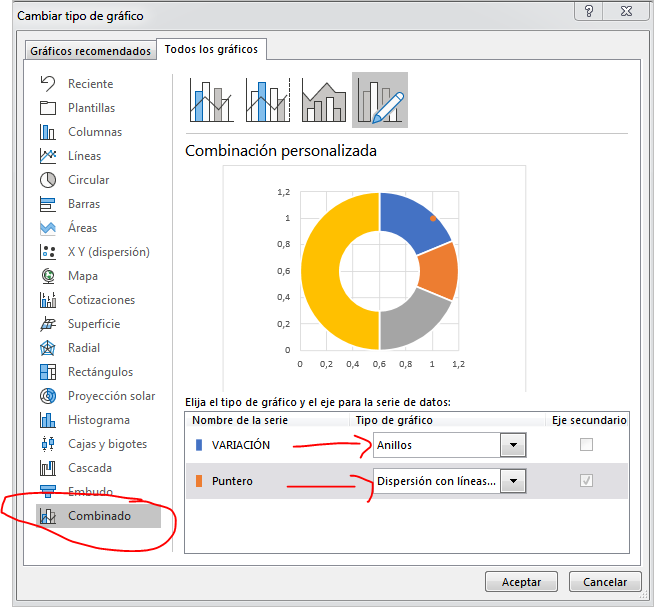
Task: Select the Combinado chart icon
Action: [48, 516]
